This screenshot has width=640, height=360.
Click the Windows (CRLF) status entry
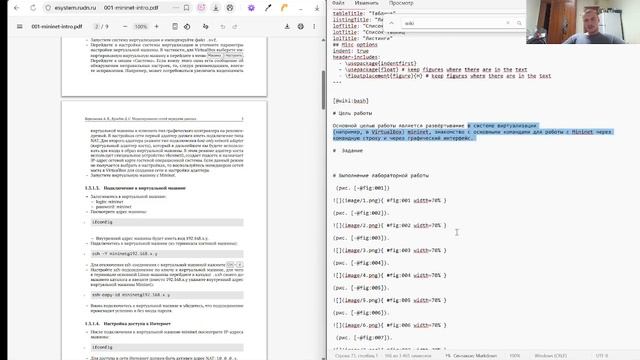coord(550,356)
